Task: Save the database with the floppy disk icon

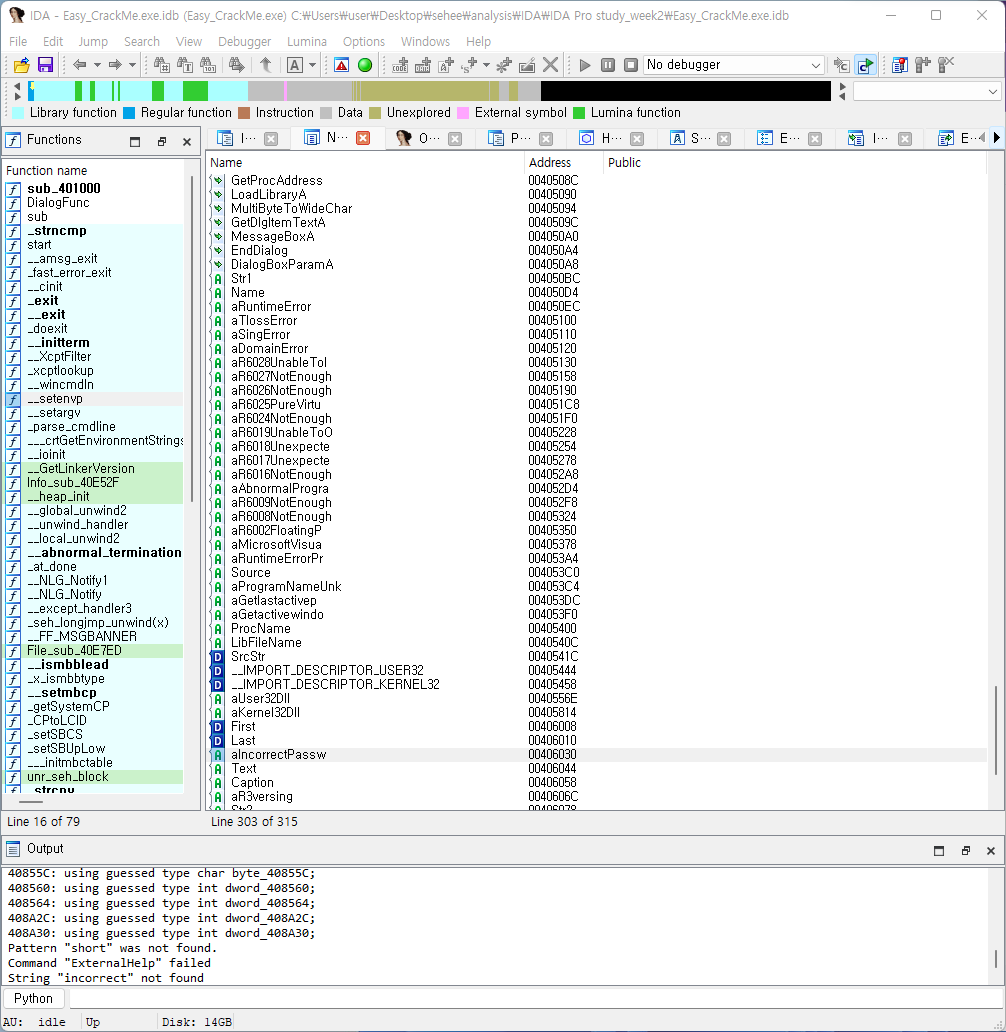Action: pos(45,65)
